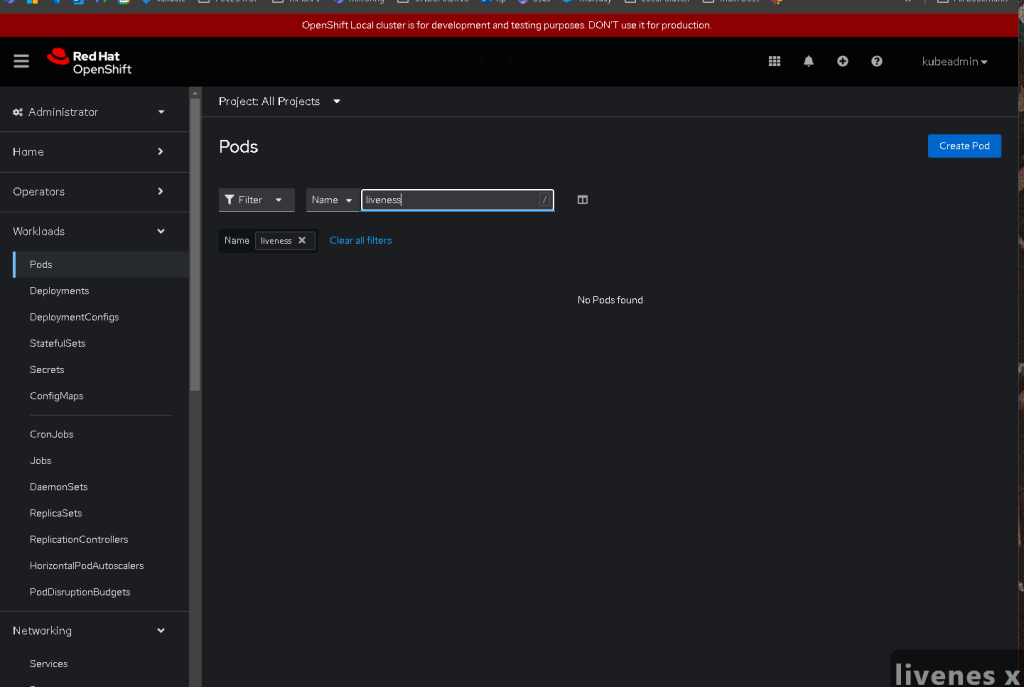Open the notifications bell
Viewport: 1024px width, 687px height.
pos(808,61)
